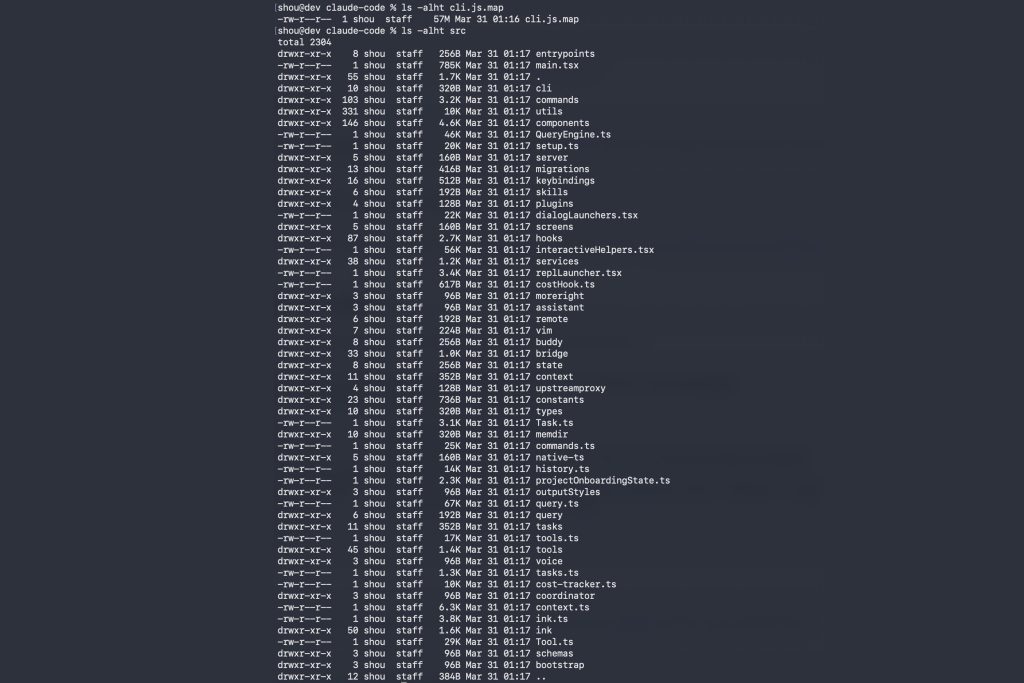Click the replLauncher.tsx file name
1024x683 pixels.
point(578,273)
